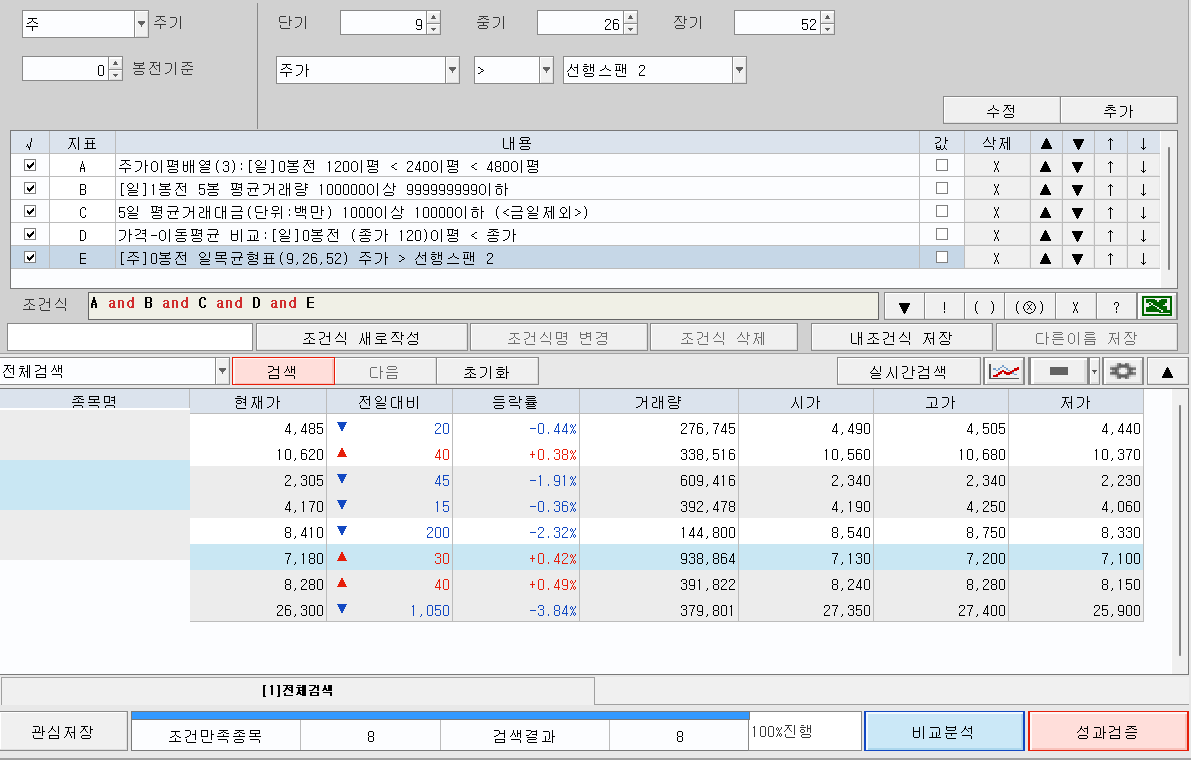Sort by 현재가 column header

[257, 402]
